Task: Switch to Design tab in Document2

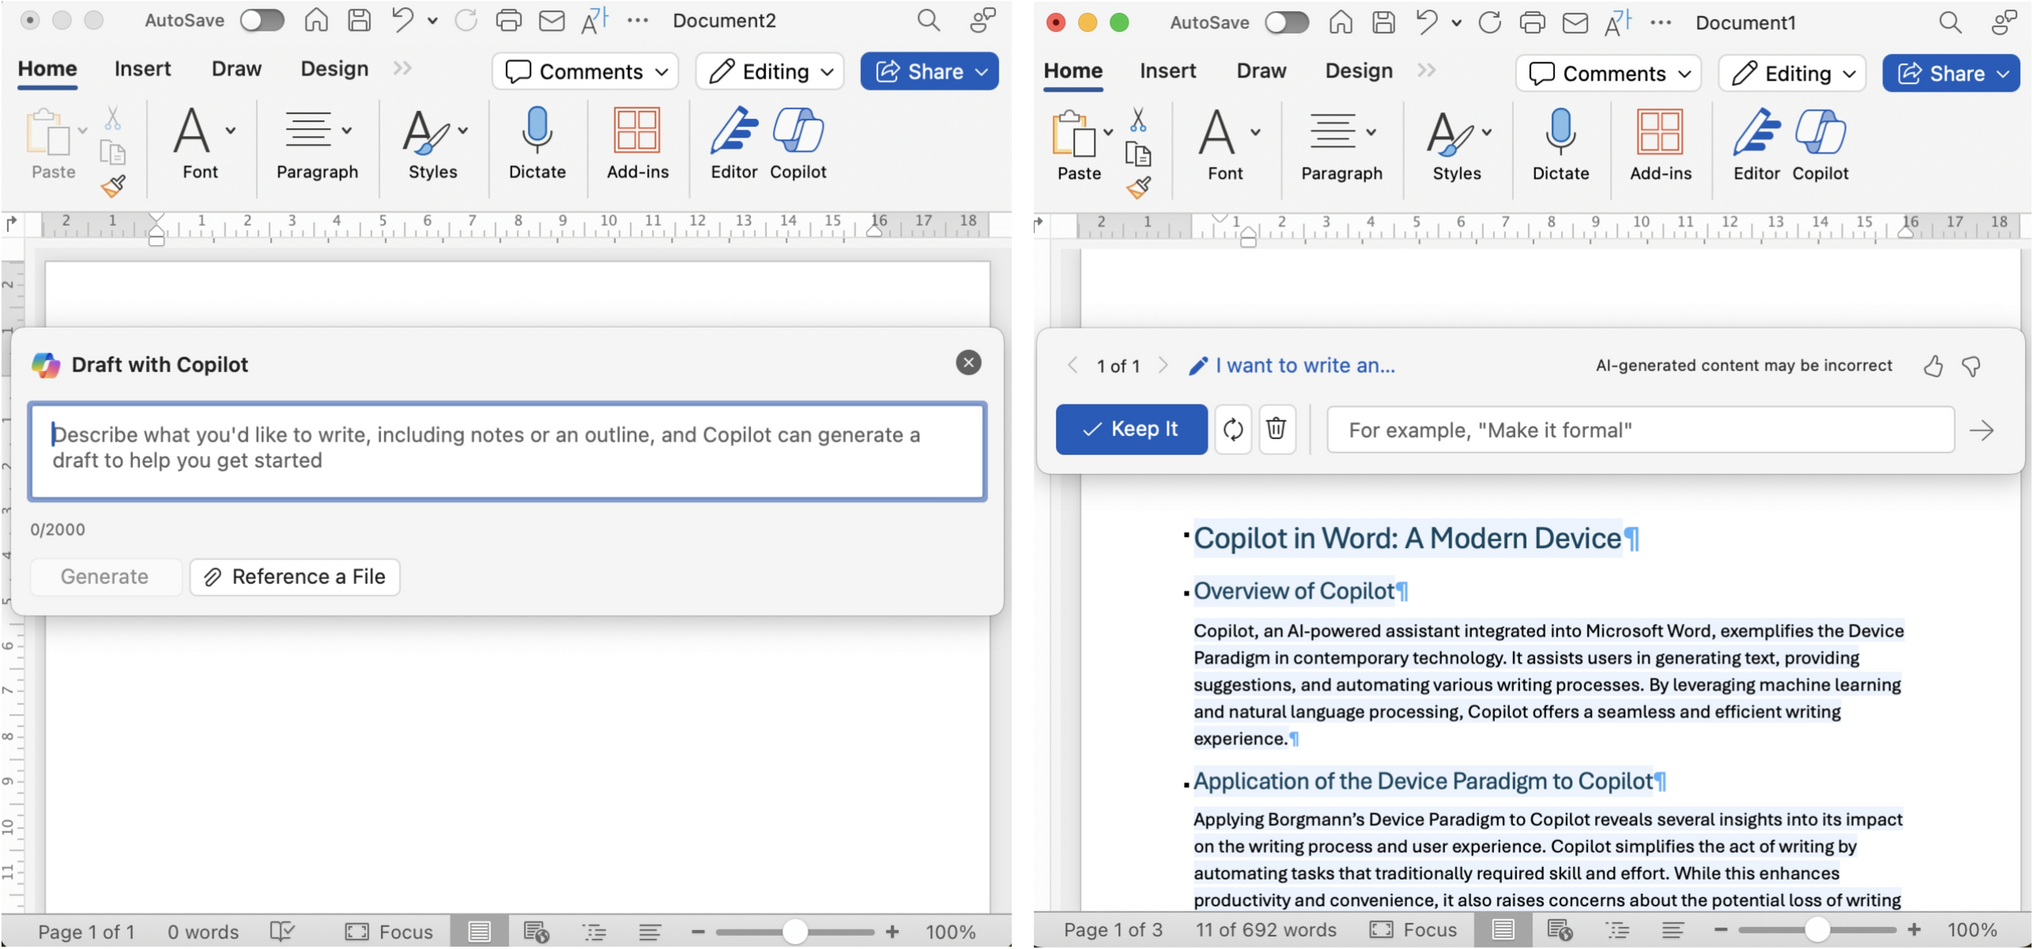Action: coord(334,68)
